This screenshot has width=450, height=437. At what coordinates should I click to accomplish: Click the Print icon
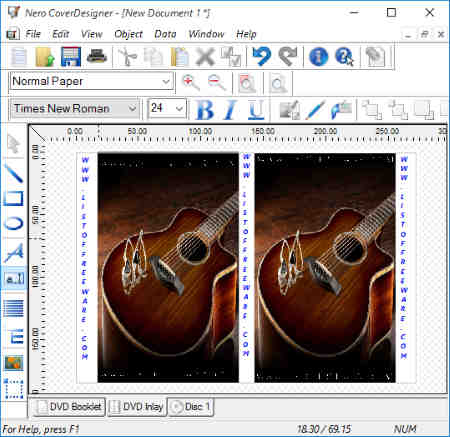click(x=97, y=56)
